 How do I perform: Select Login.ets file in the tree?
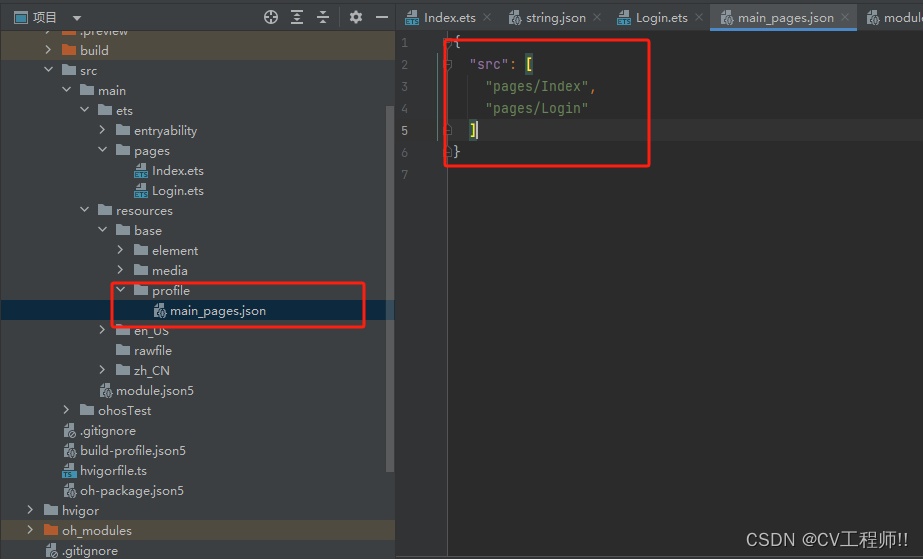[178, 191]
